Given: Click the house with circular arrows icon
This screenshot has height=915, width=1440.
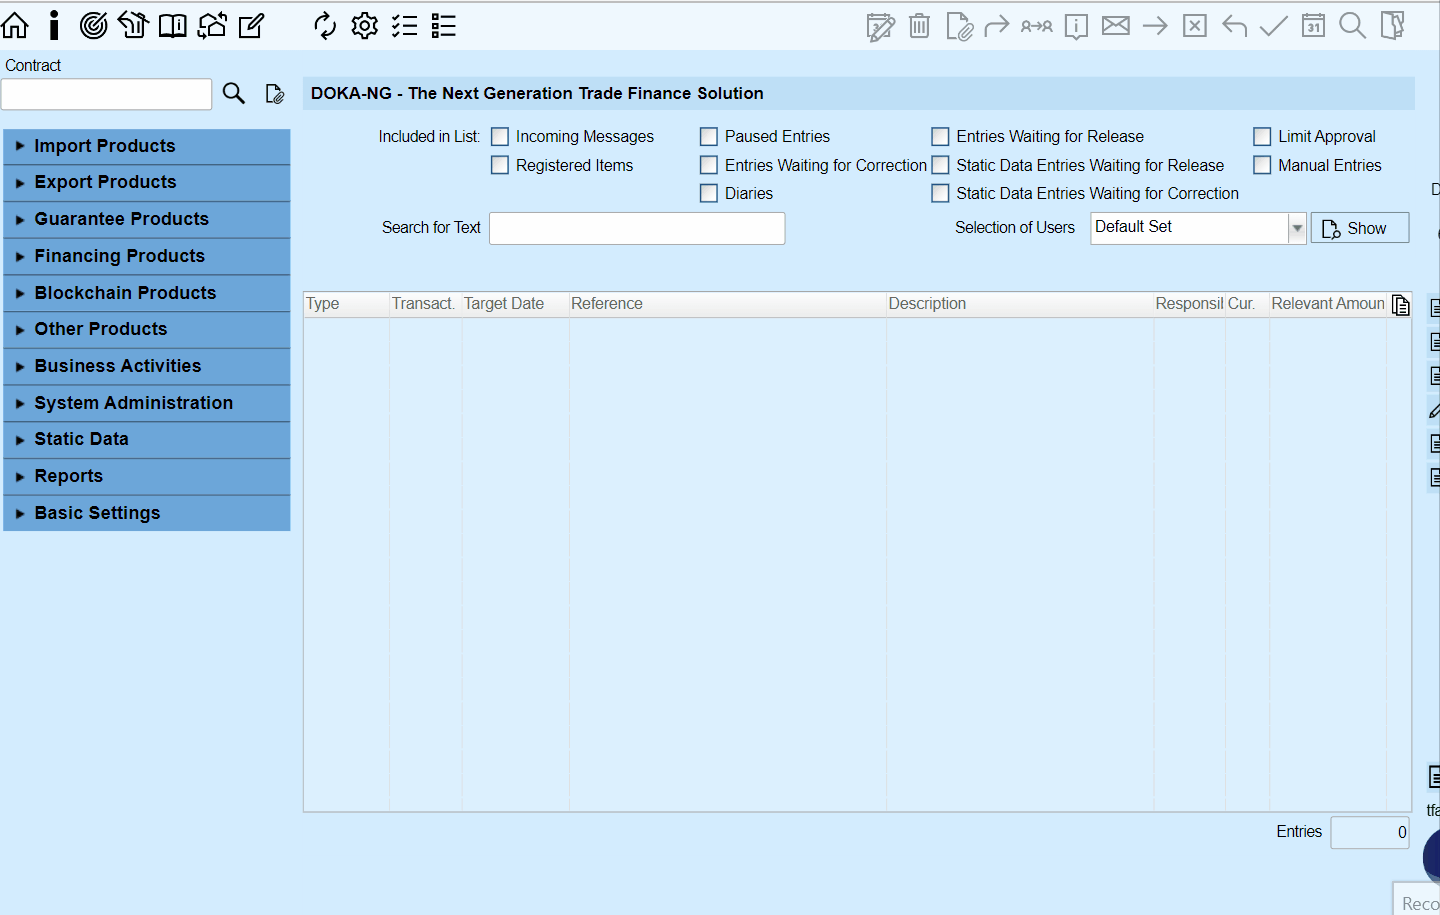Looking at the screenshot, I should pyautogui.click(x=212, y=25).
